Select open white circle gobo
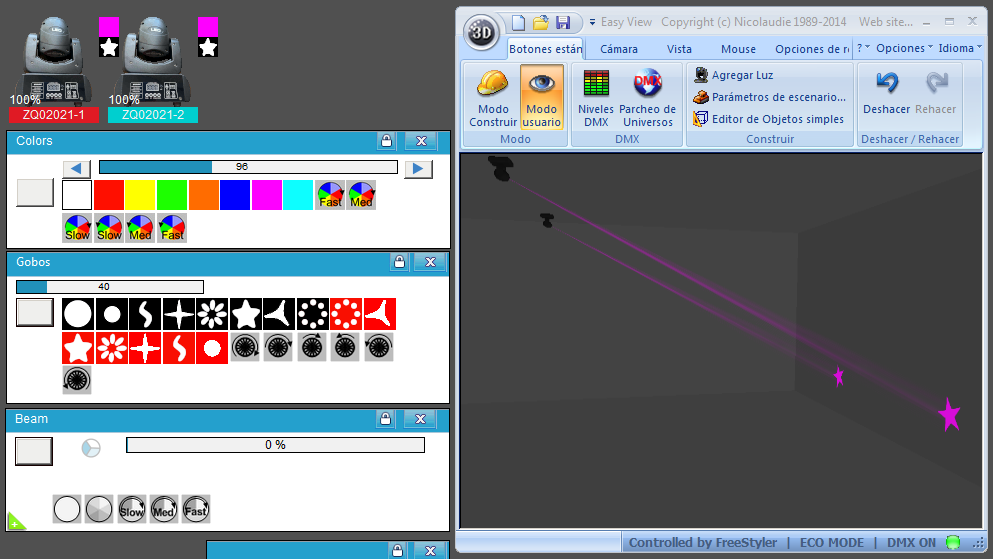 click(x=78, y=314)
